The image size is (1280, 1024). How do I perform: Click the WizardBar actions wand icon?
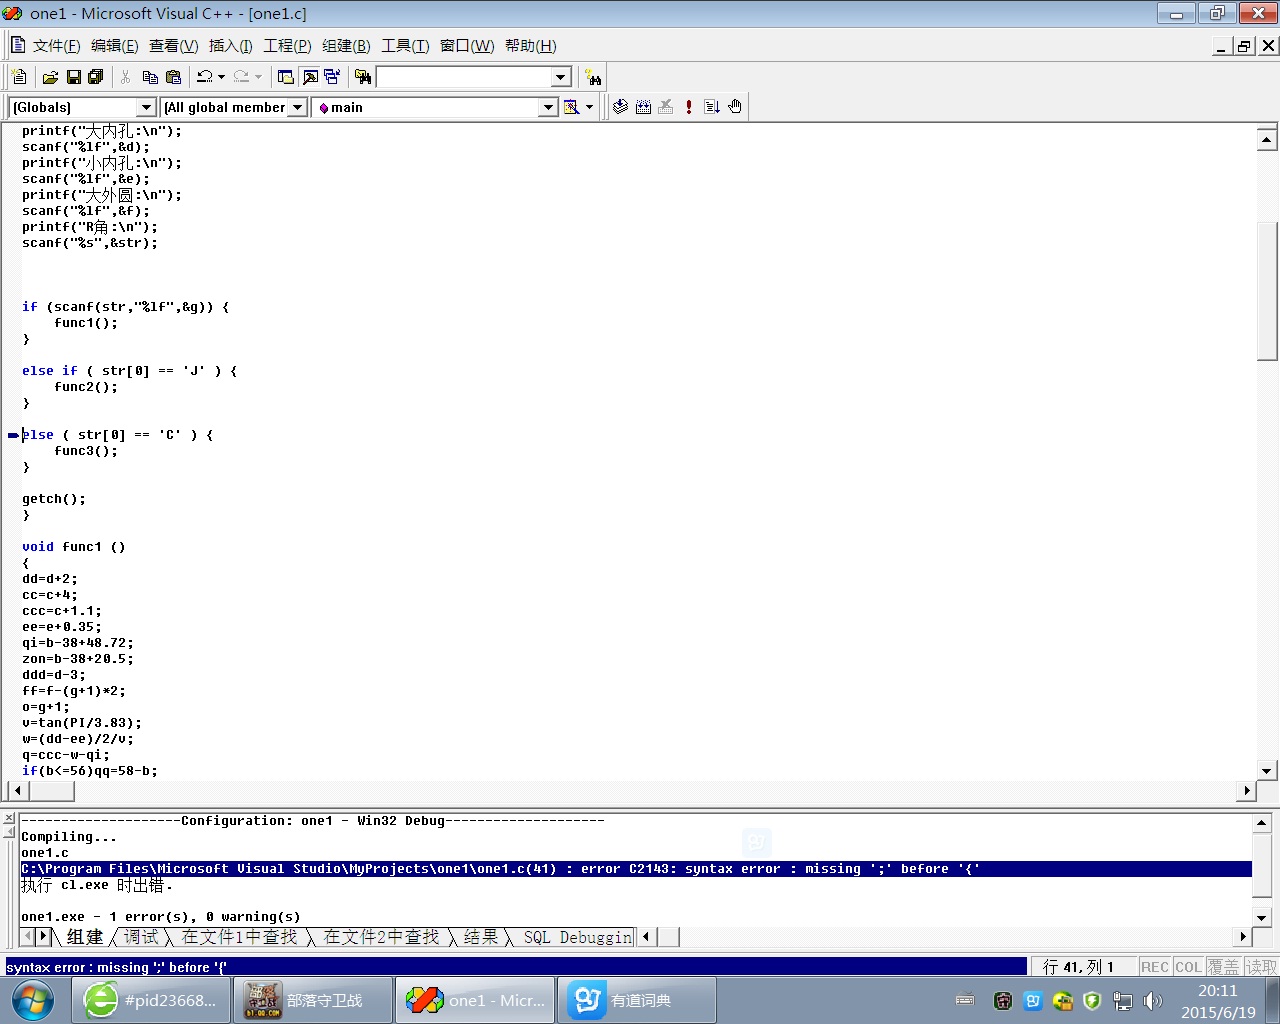[572, 107]
